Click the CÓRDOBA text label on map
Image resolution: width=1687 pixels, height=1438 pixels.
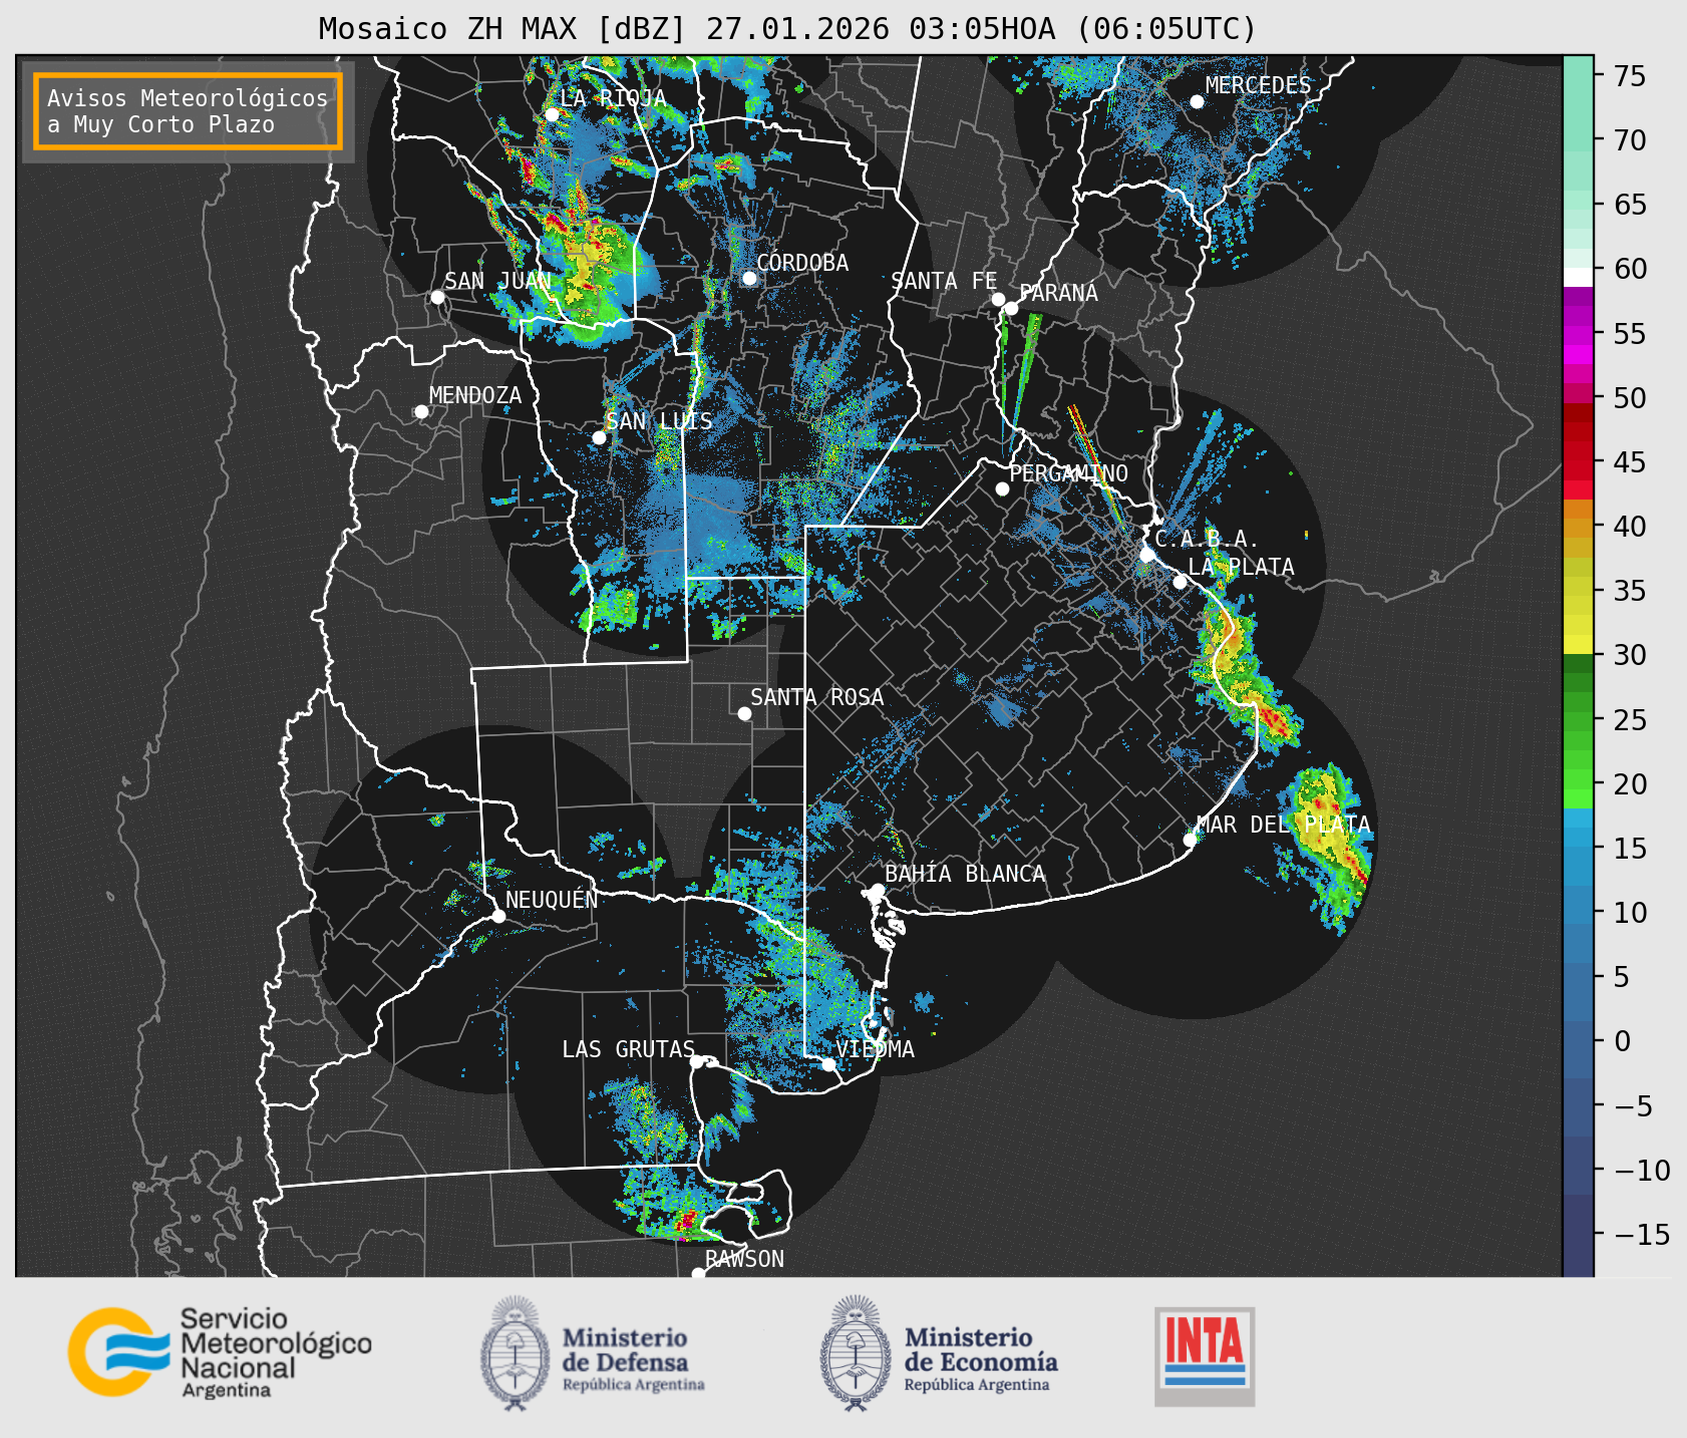point(802,263)
